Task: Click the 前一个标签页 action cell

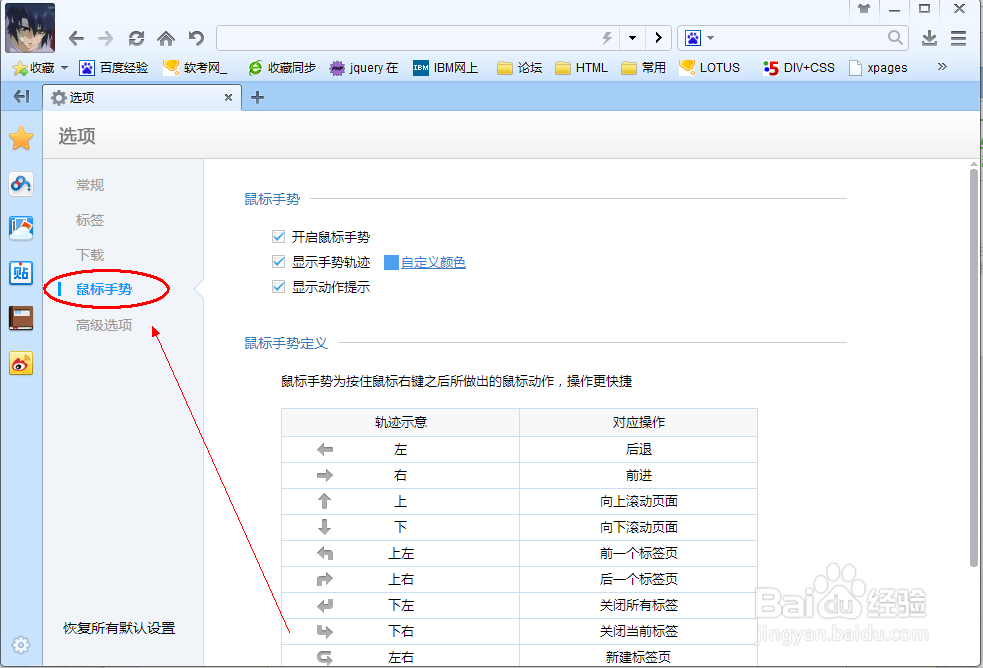Action: [x=638, y=553]
